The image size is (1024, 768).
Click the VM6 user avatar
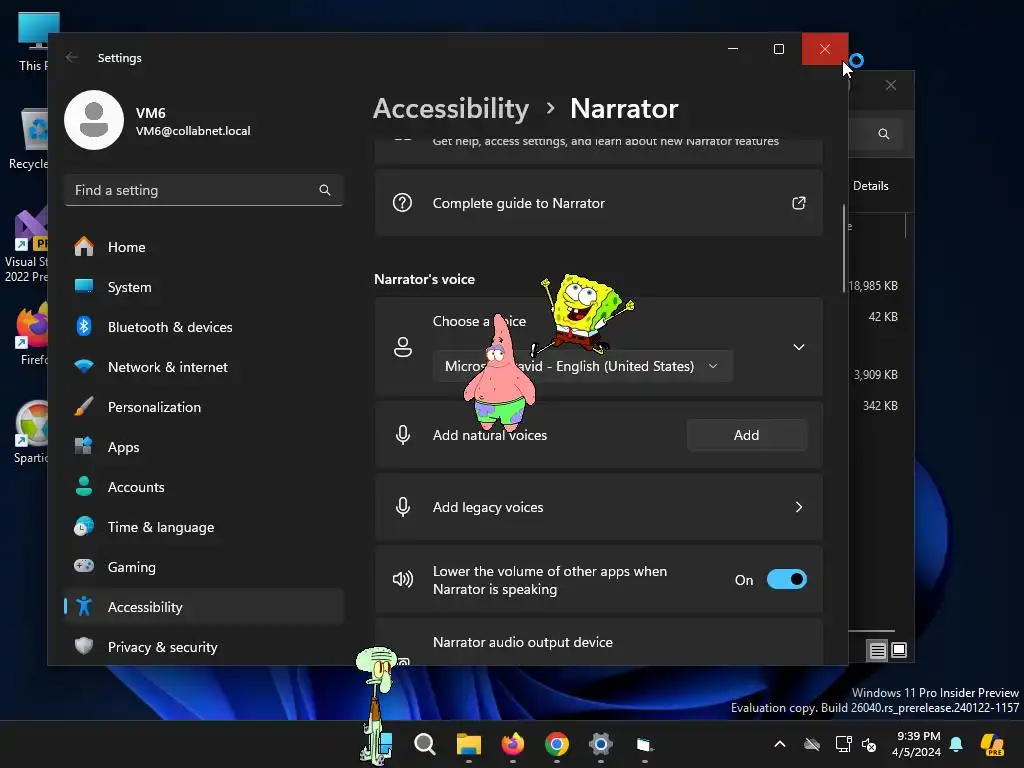(94, 120)
